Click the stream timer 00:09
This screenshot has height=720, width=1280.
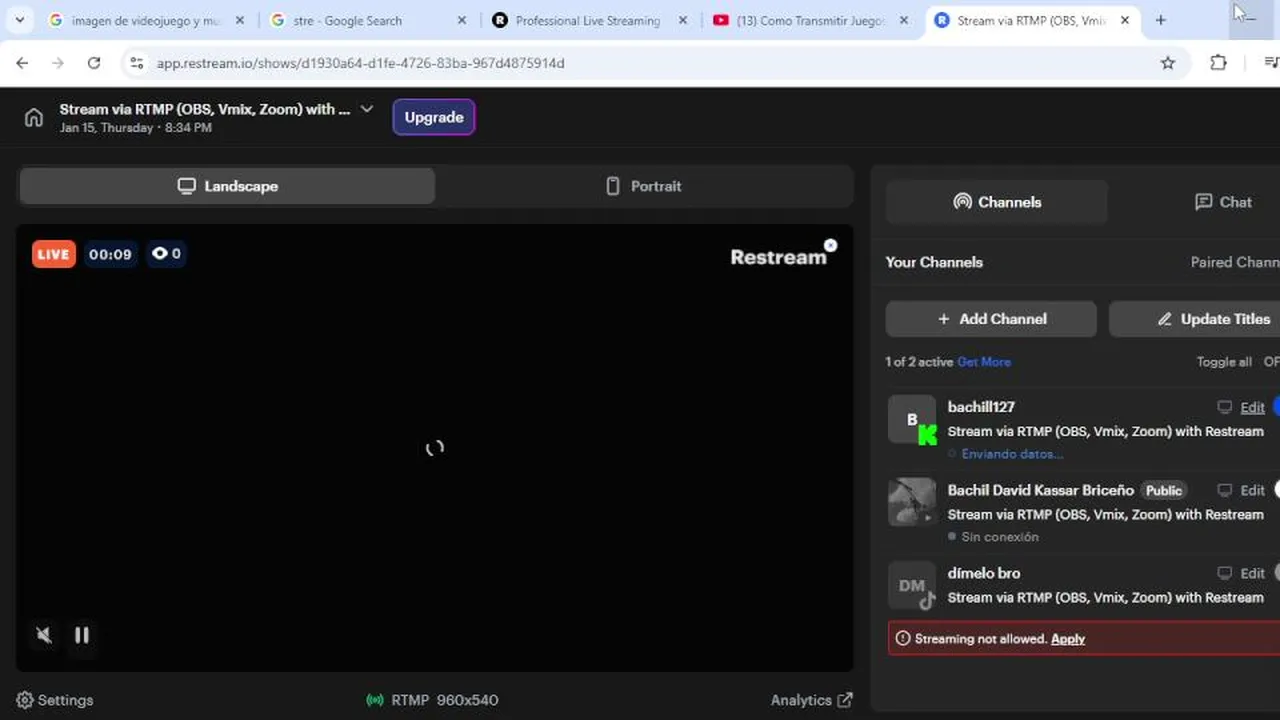click(110, 254)
